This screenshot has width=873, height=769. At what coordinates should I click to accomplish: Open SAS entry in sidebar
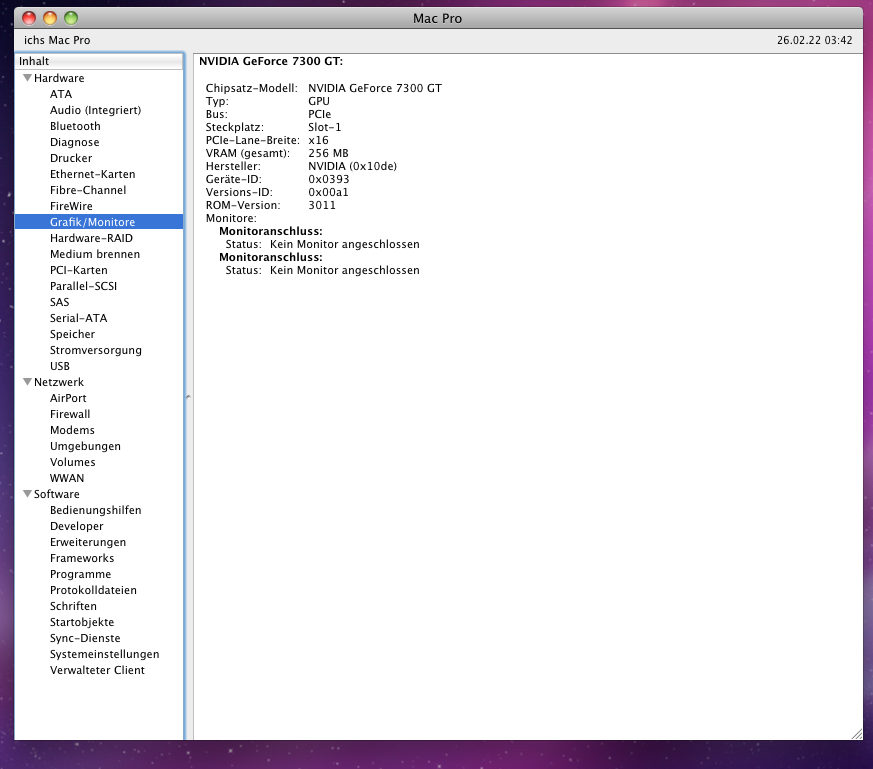point(60,302)
